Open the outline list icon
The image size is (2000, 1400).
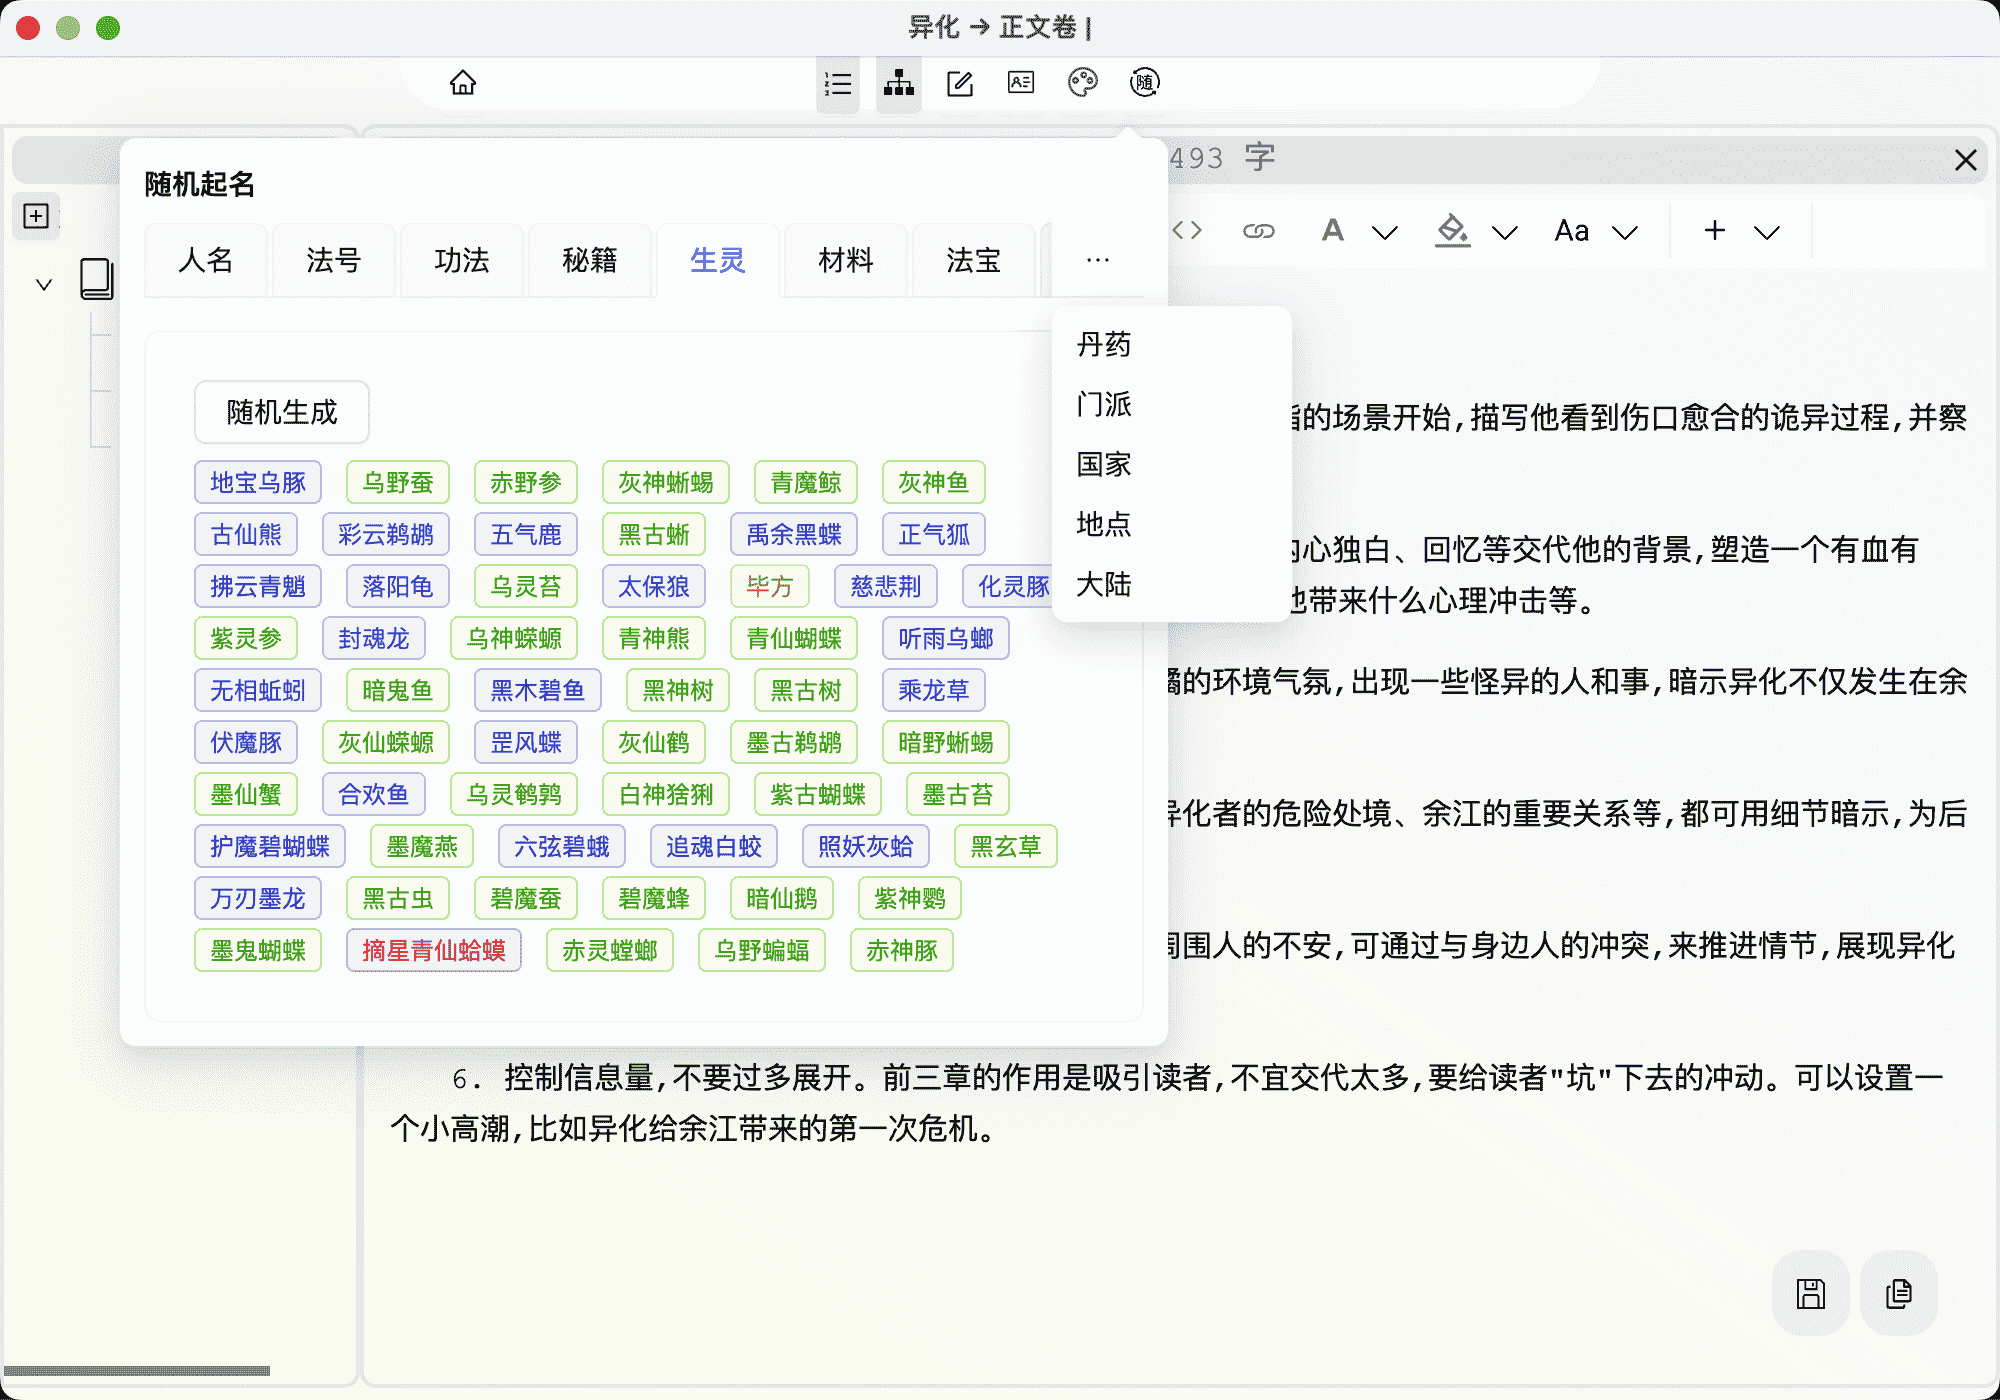(838, 84)
